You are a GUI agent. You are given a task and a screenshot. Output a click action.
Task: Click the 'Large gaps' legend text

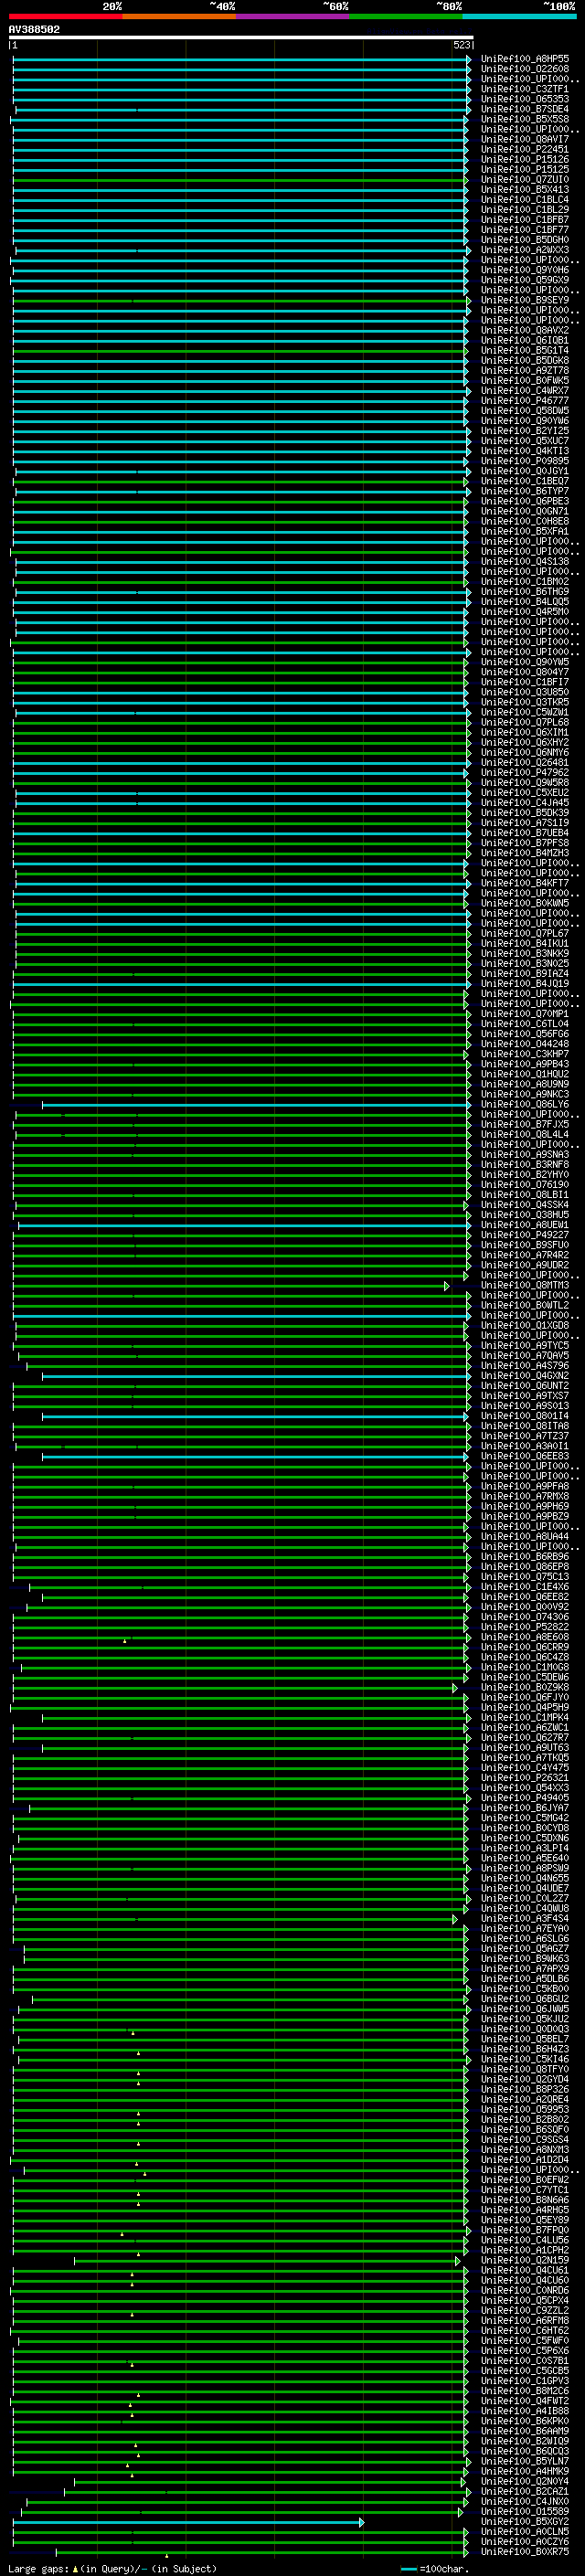tap(38, 2568)
